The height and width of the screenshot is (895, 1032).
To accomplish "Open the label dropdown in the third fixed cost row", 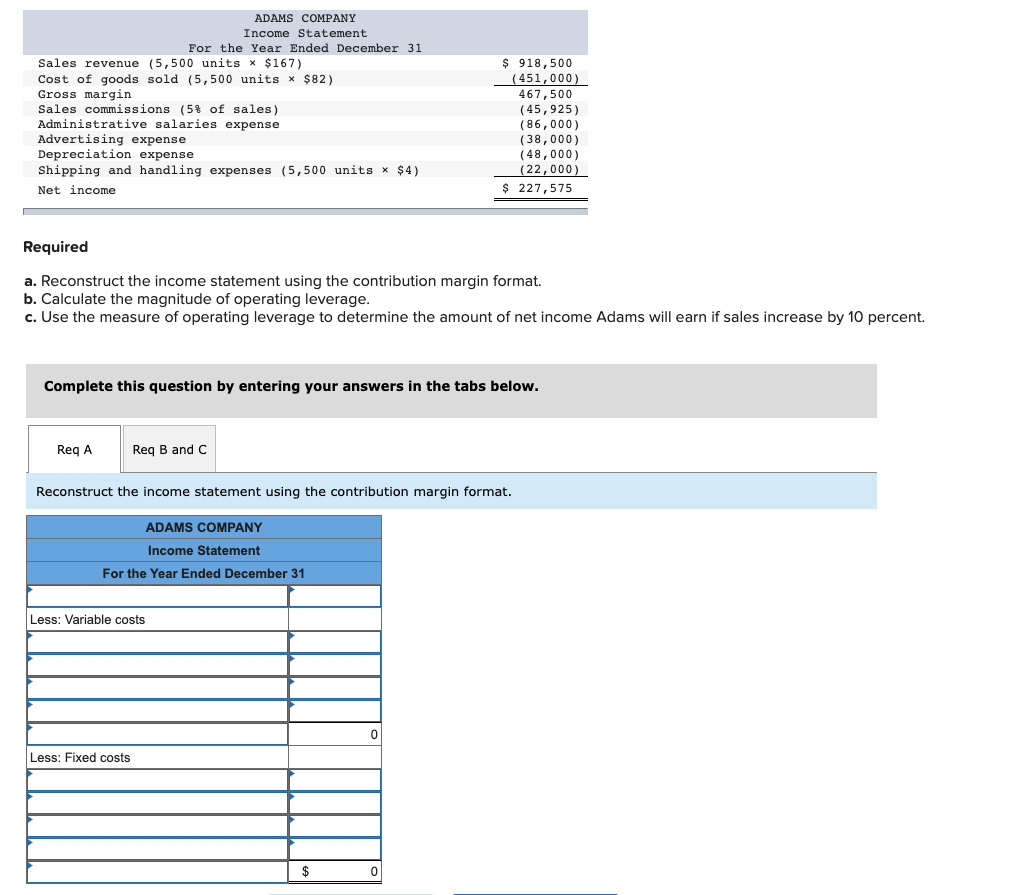I will (x=155, y=825).
